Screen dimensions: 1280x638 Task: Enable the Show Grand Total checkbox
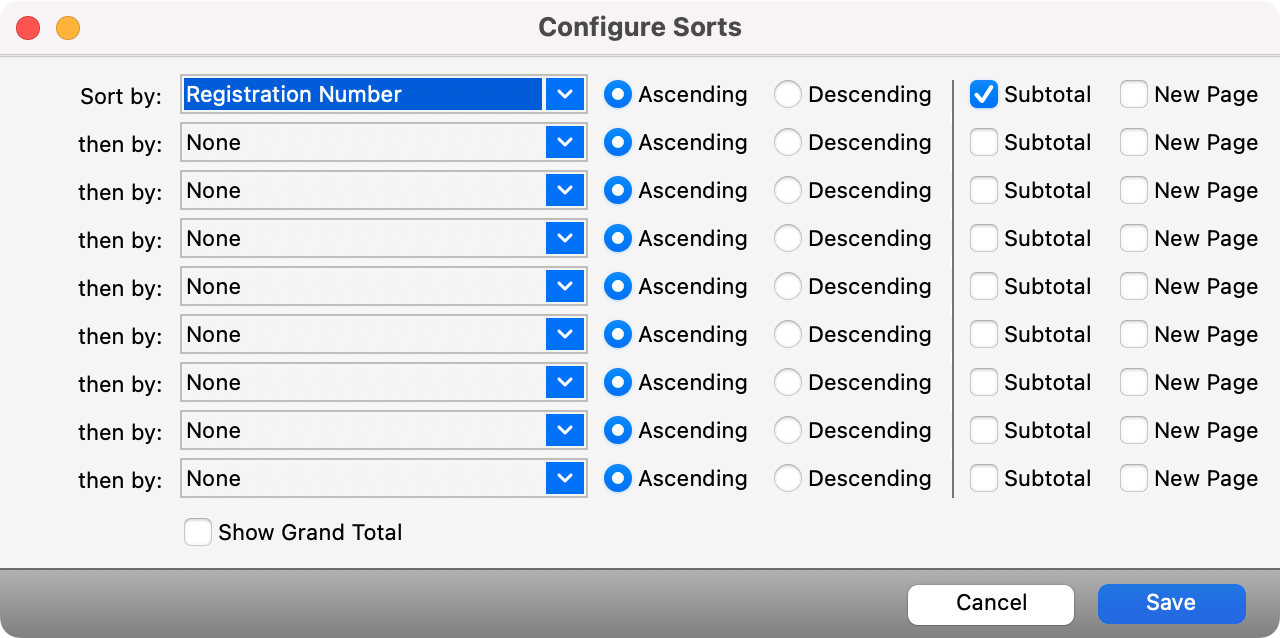pos(198,532)
